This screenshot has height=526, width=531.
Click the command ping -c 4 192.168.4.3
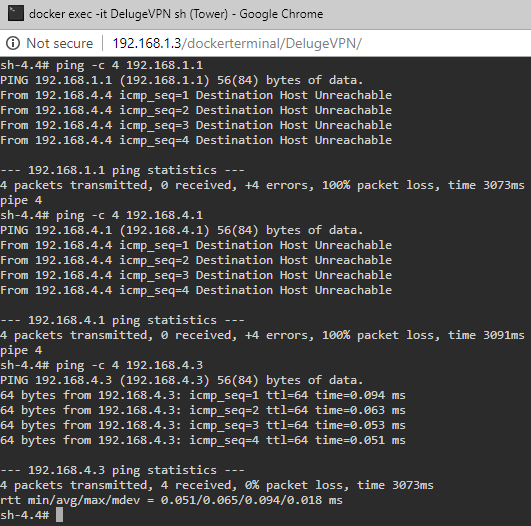pos(129,365)
